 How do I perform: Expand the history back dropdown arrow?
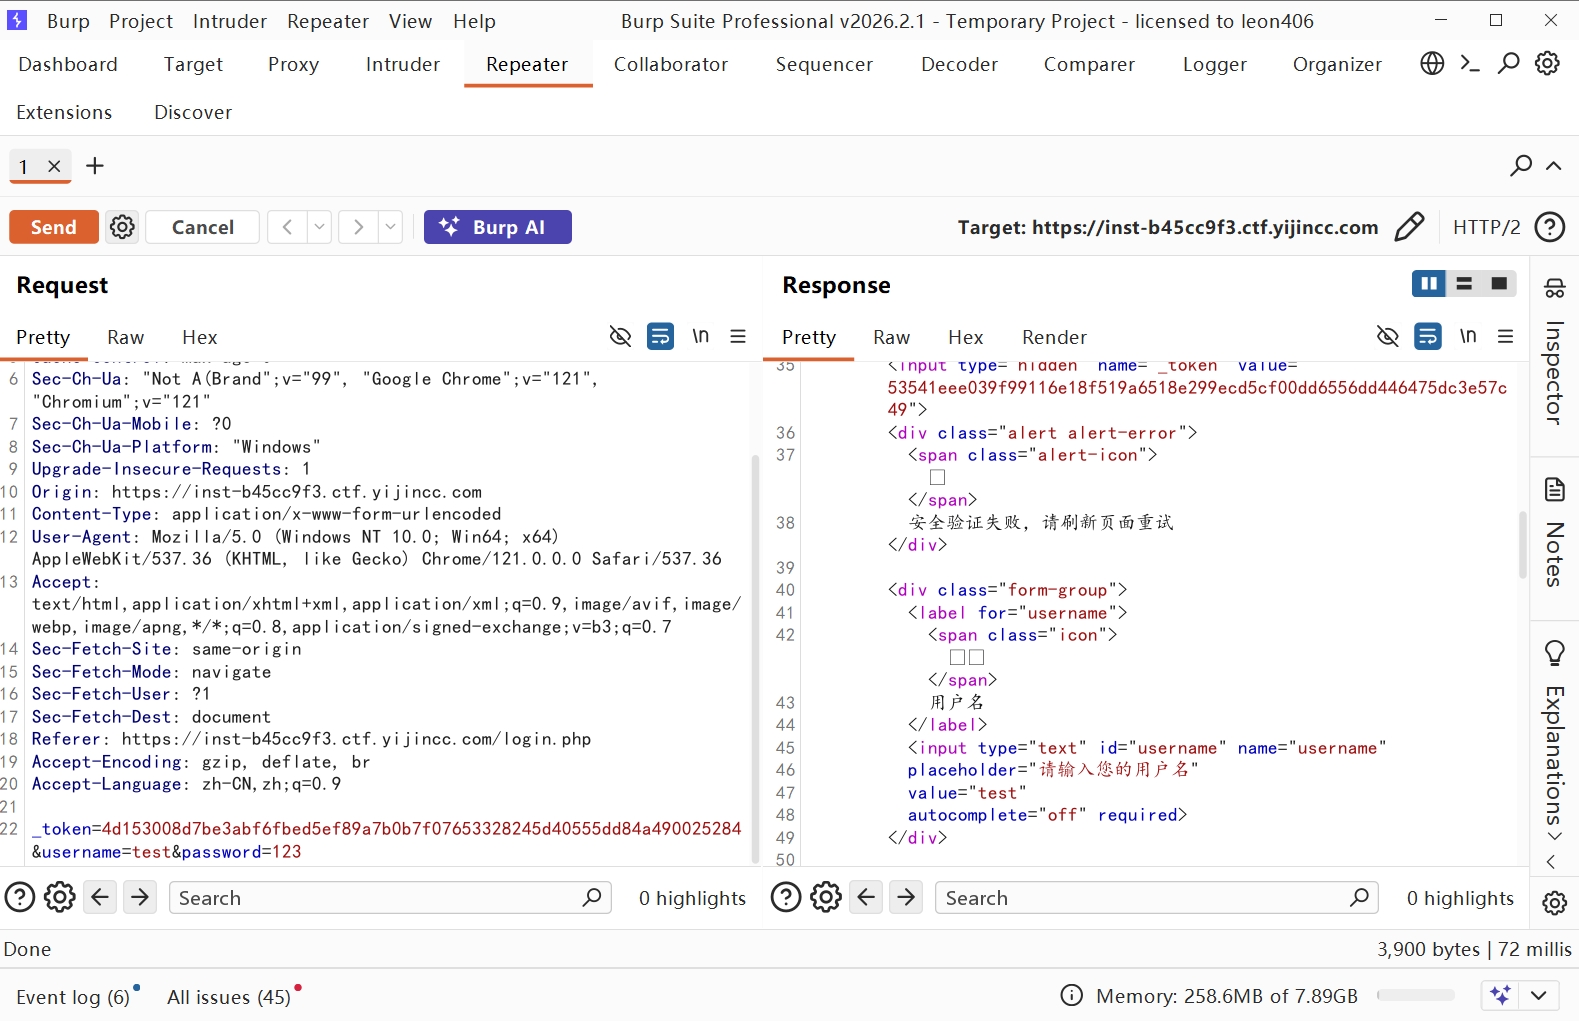pyautogui.click(x=319, y=227)
